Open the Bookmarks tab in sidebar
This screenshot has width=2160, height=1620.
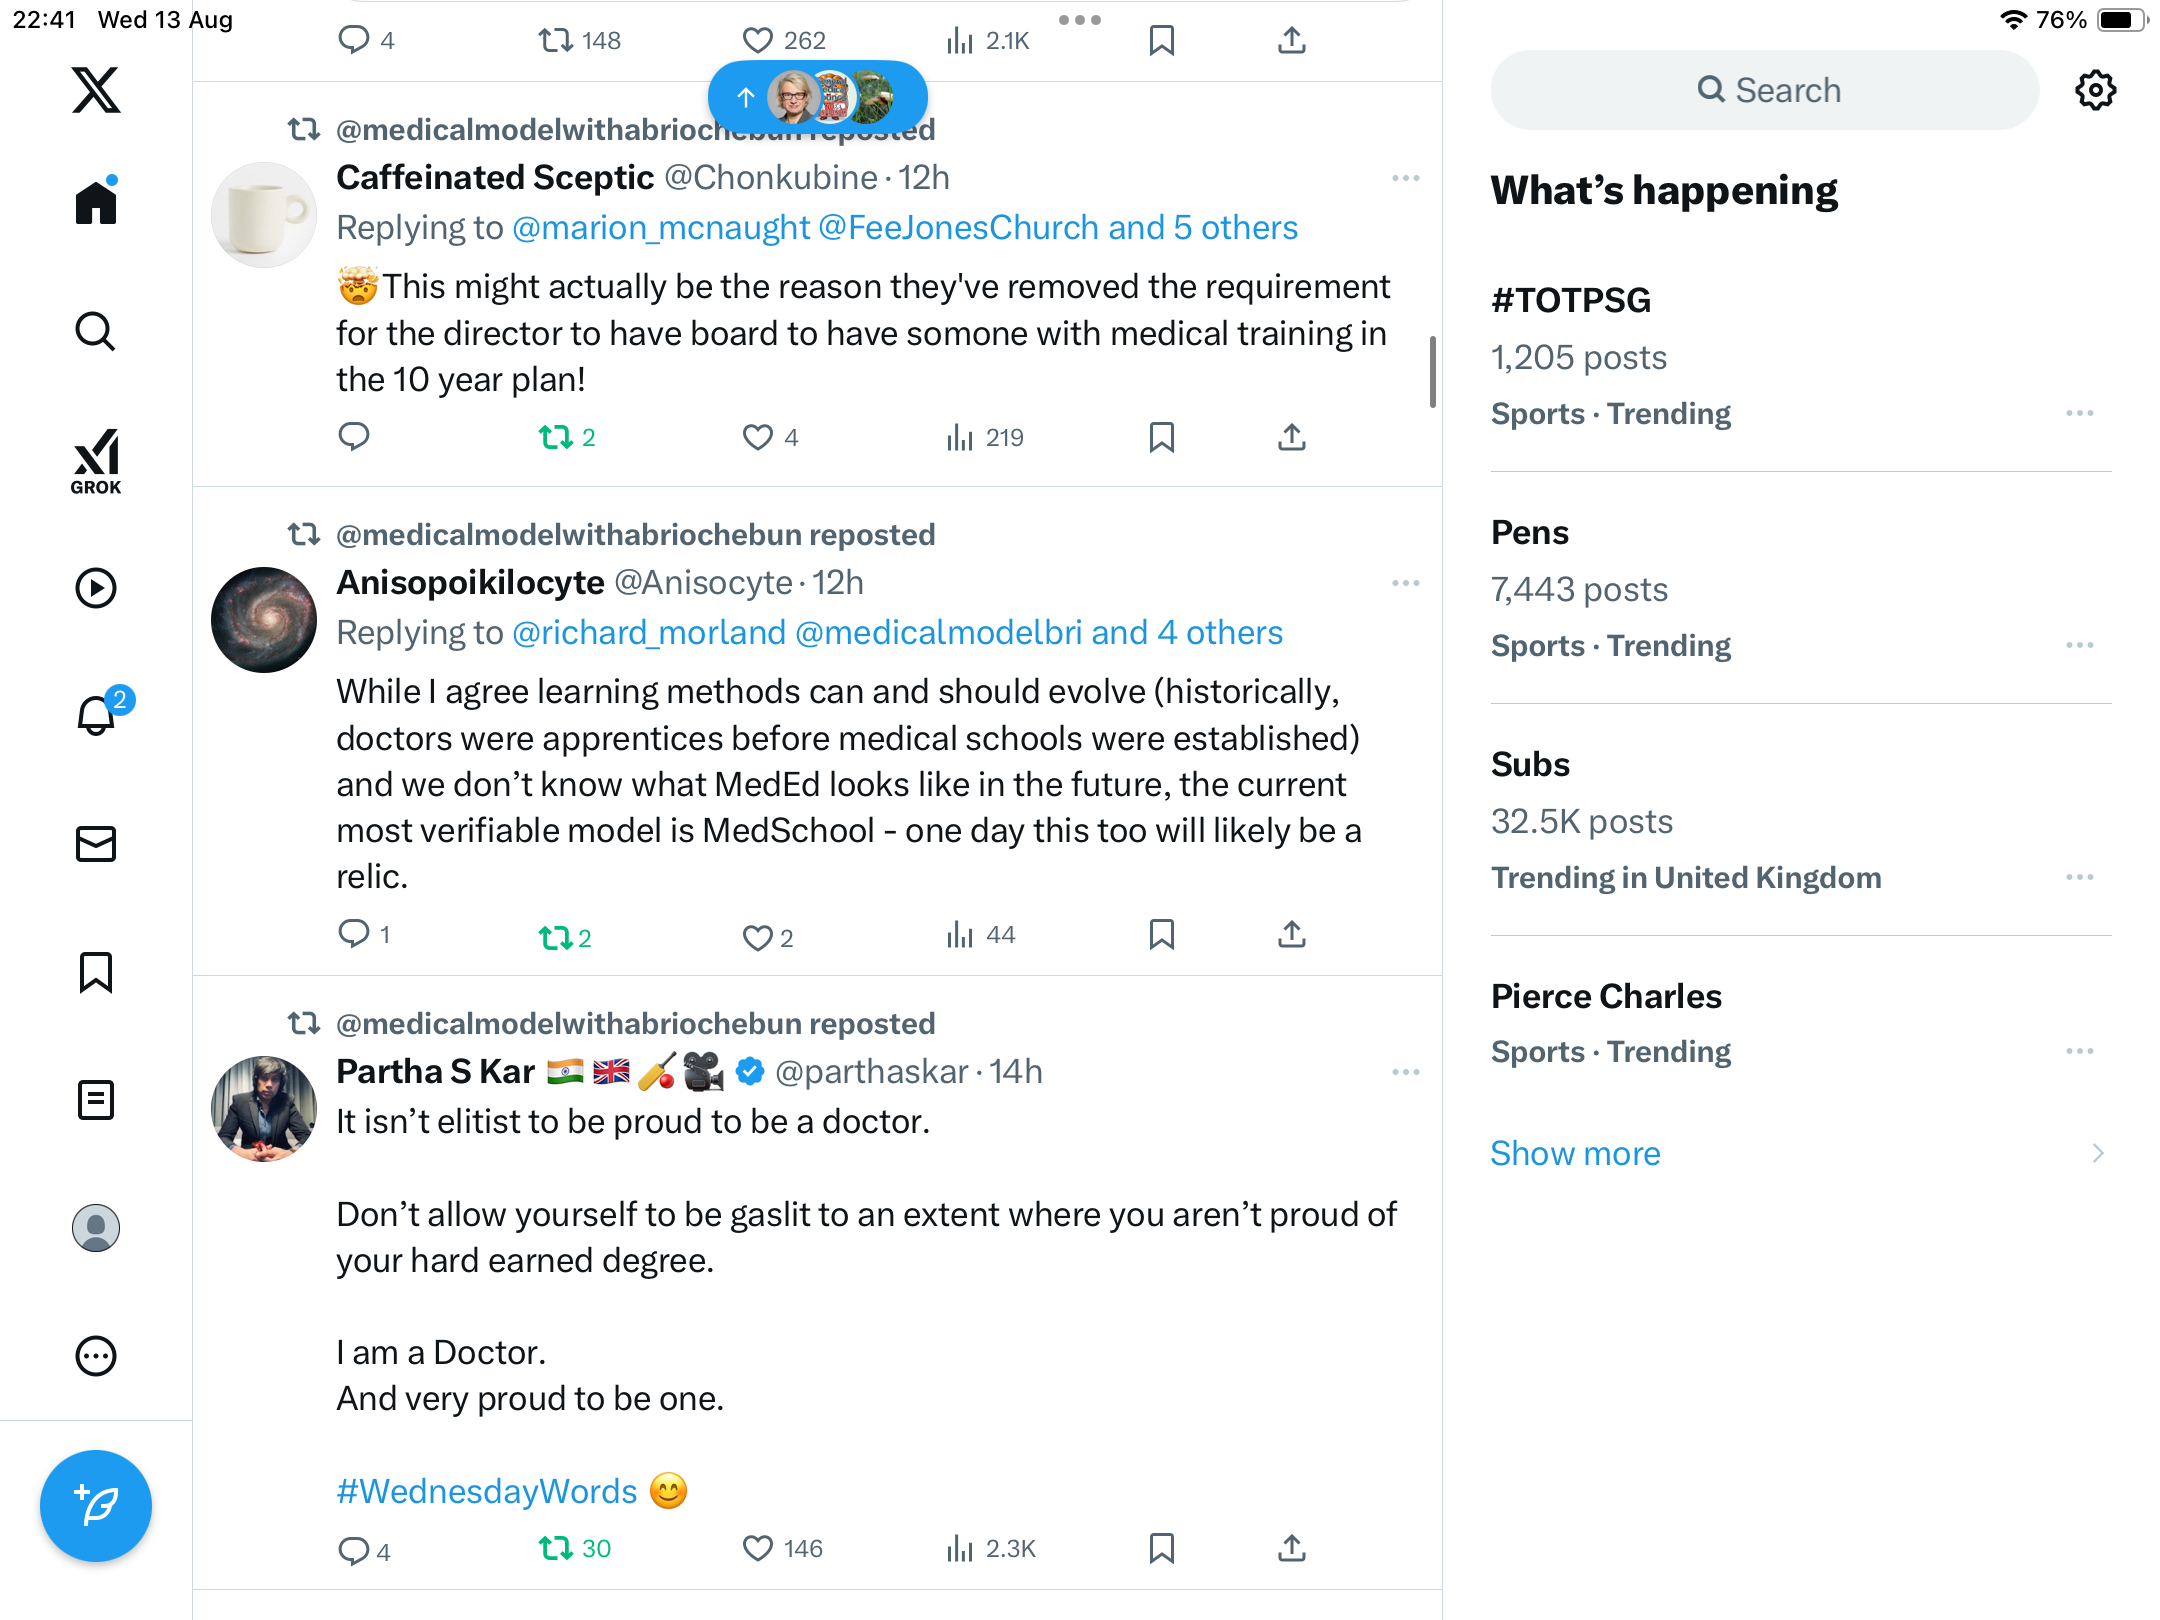pyautogui.click(x=96, y=972)
